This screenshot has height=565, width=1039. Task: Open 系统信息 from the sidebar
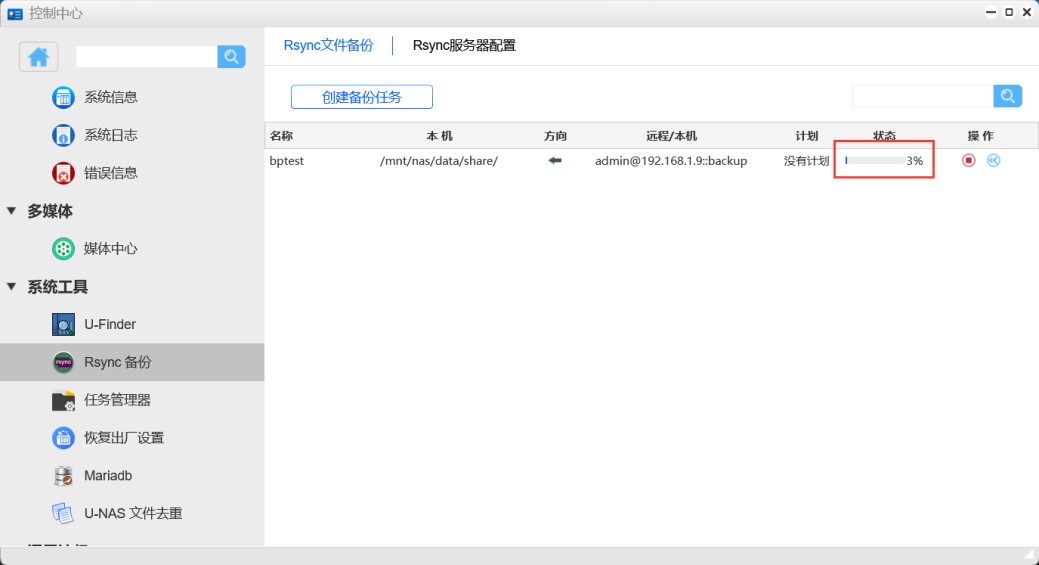pos(111,97)
